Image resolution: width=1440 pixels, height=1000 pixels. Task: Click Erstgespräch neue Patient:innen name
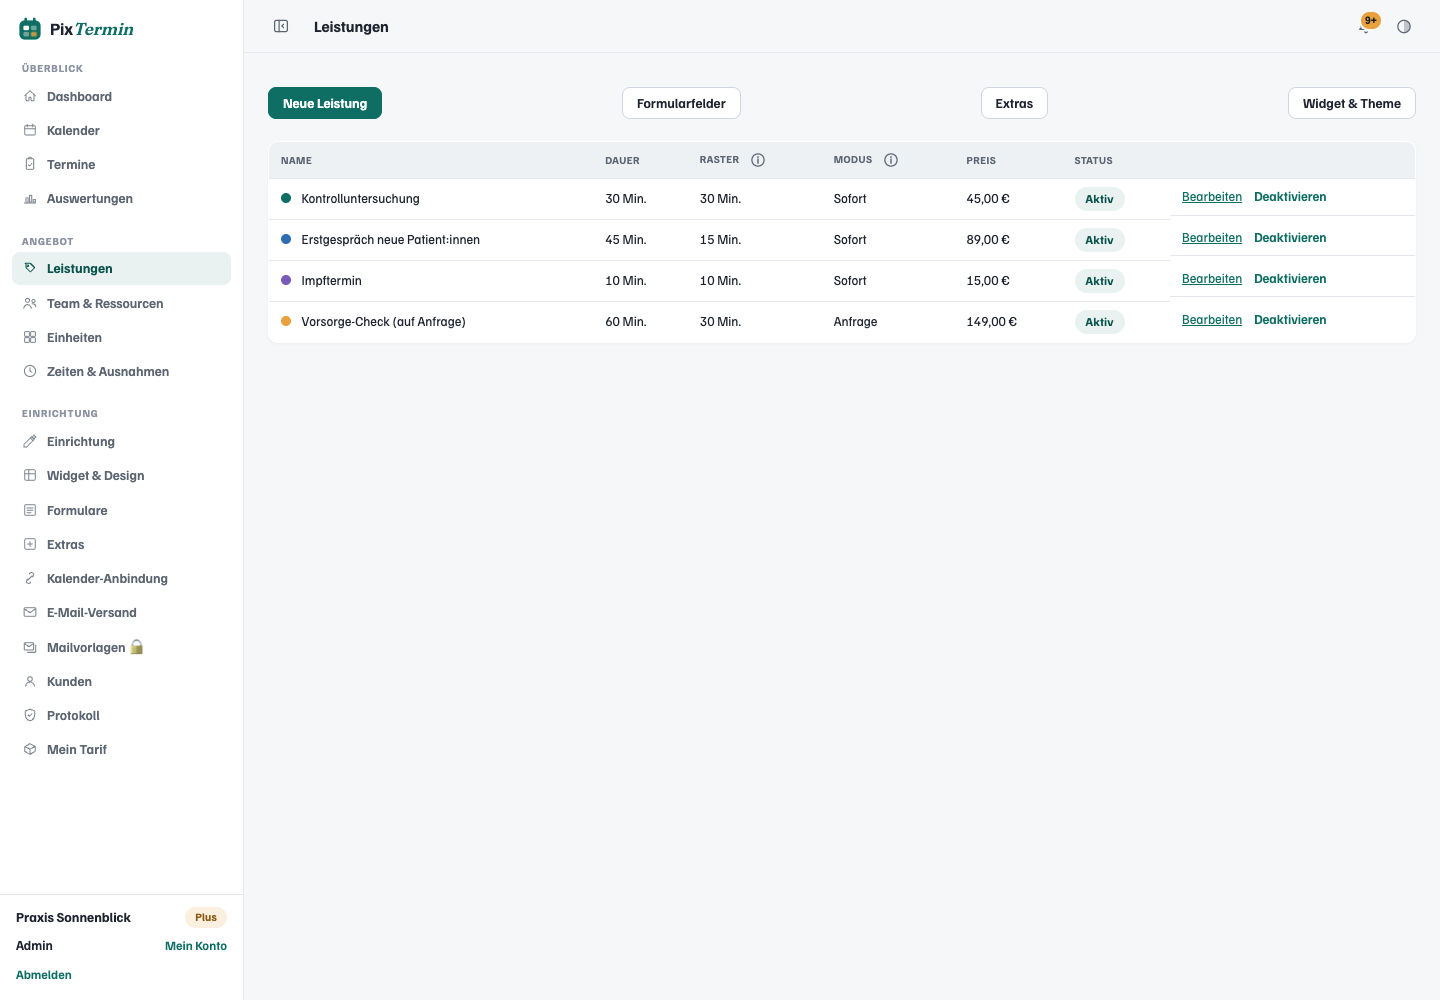click(390, 240)
